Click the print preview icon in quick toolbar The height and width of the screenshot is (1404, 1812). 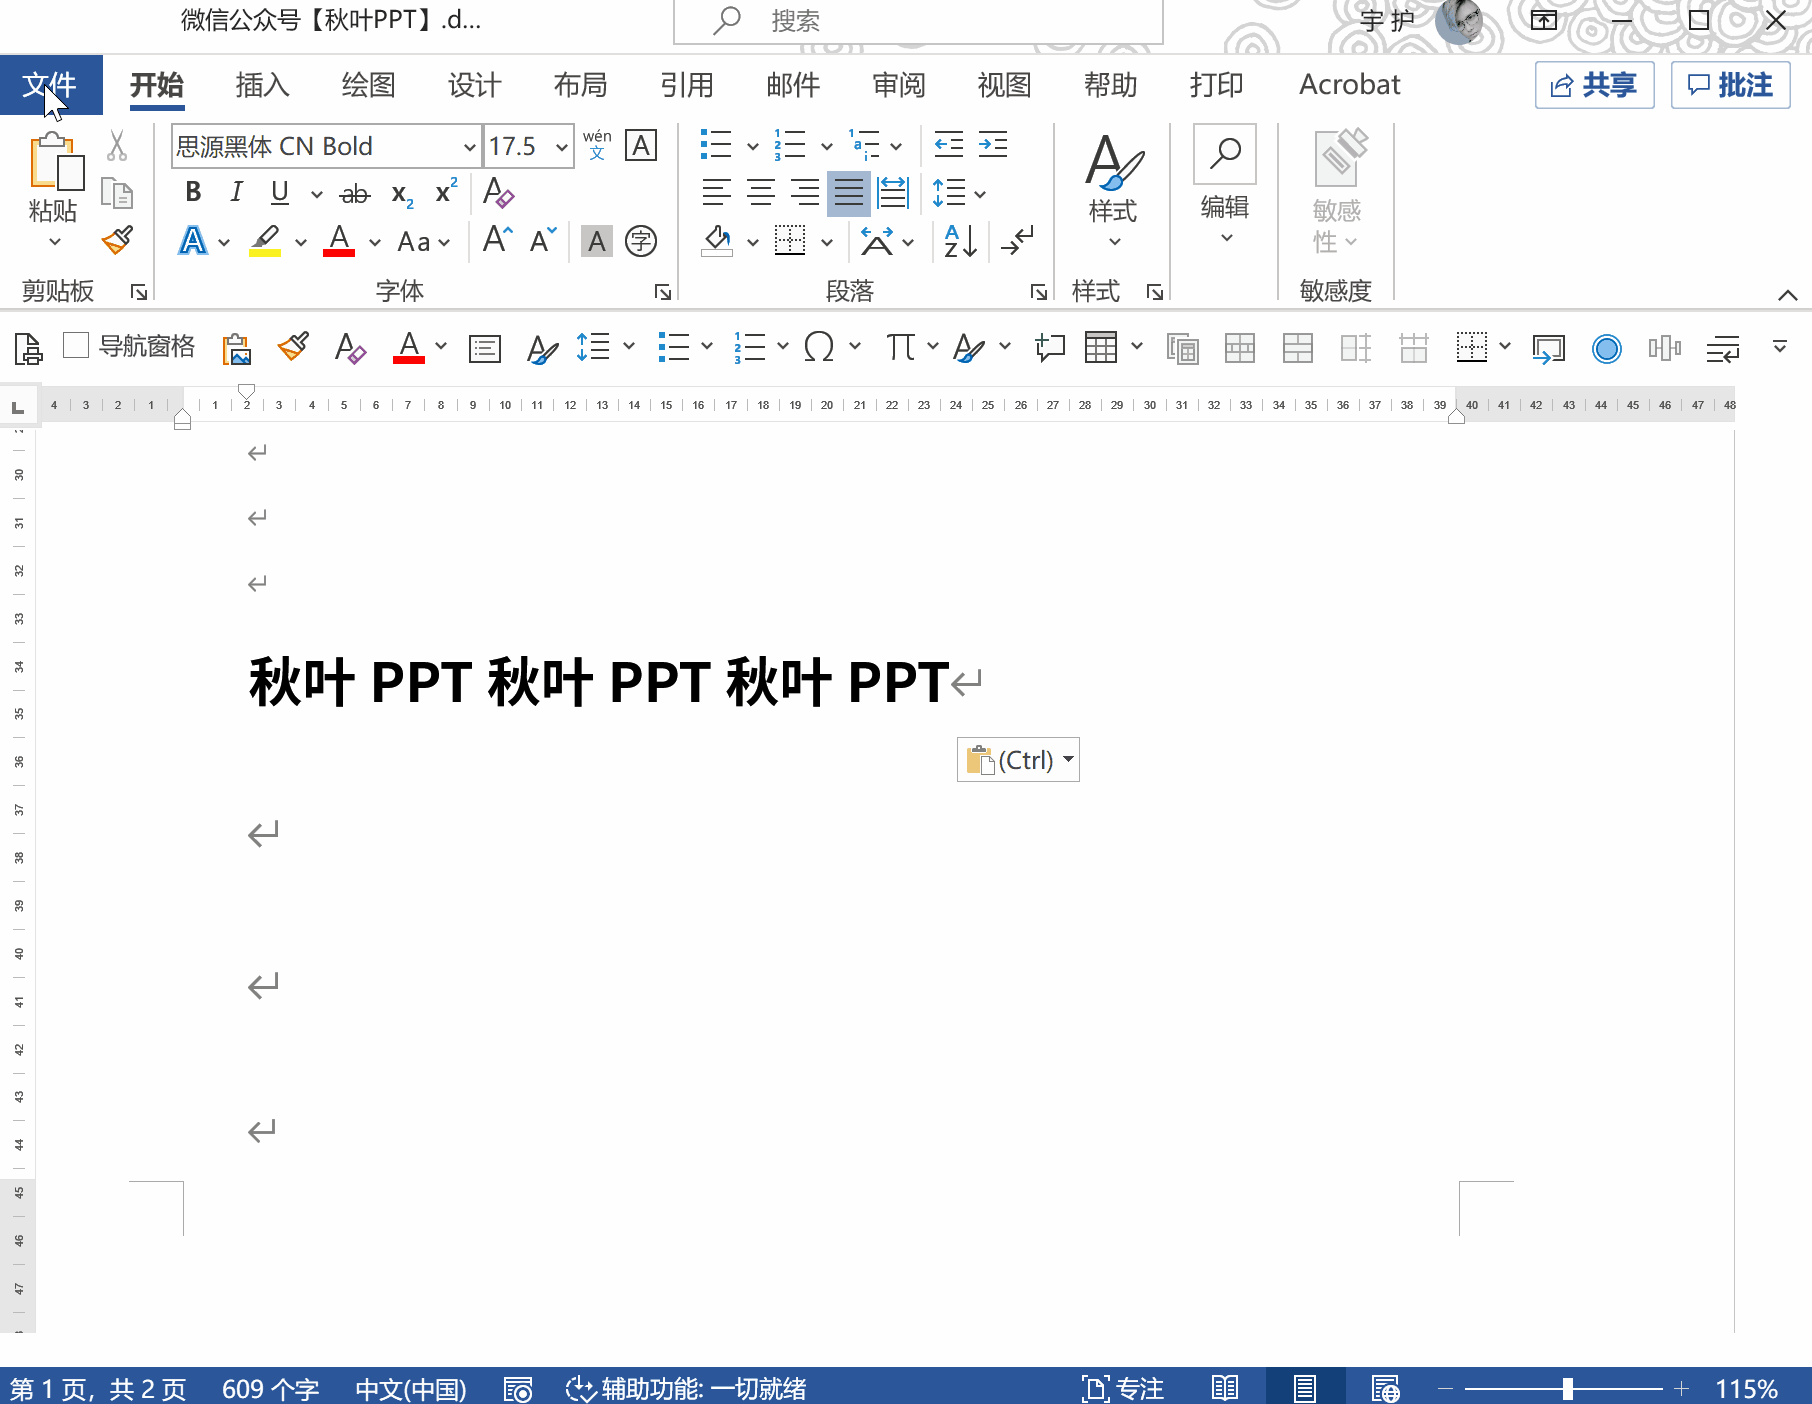point(28,348)
